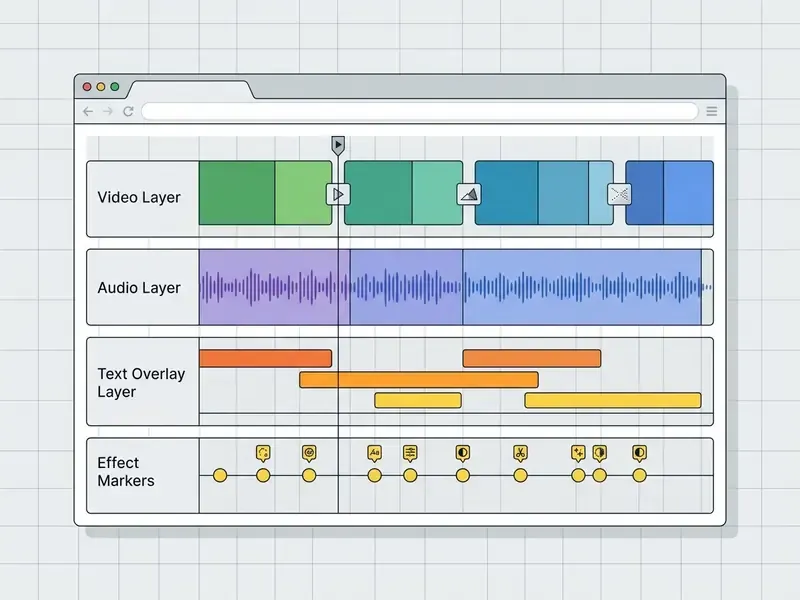The image size is (800, 600).
Task: Open the mountain wipe transition icon
Action: pyautogui.click(x=468, y=194)
